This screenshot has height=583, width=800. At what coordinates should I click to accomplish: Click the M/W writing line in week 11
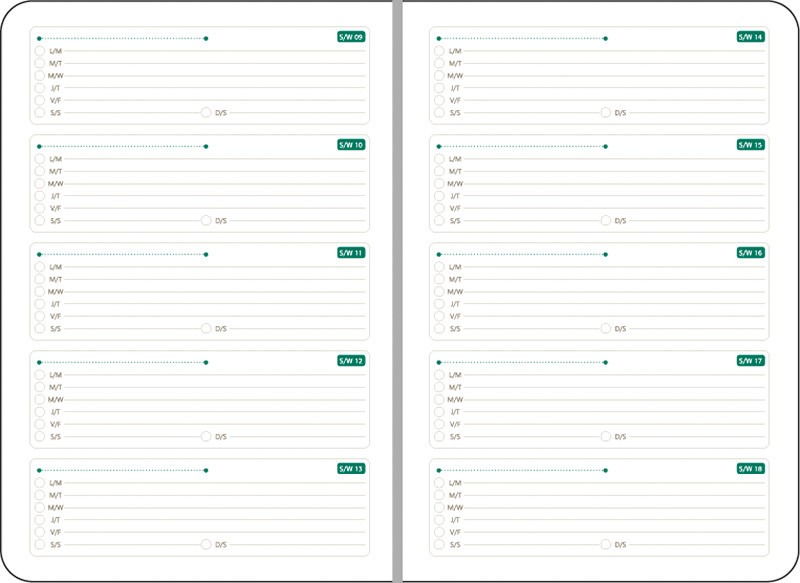click(215, 292)
